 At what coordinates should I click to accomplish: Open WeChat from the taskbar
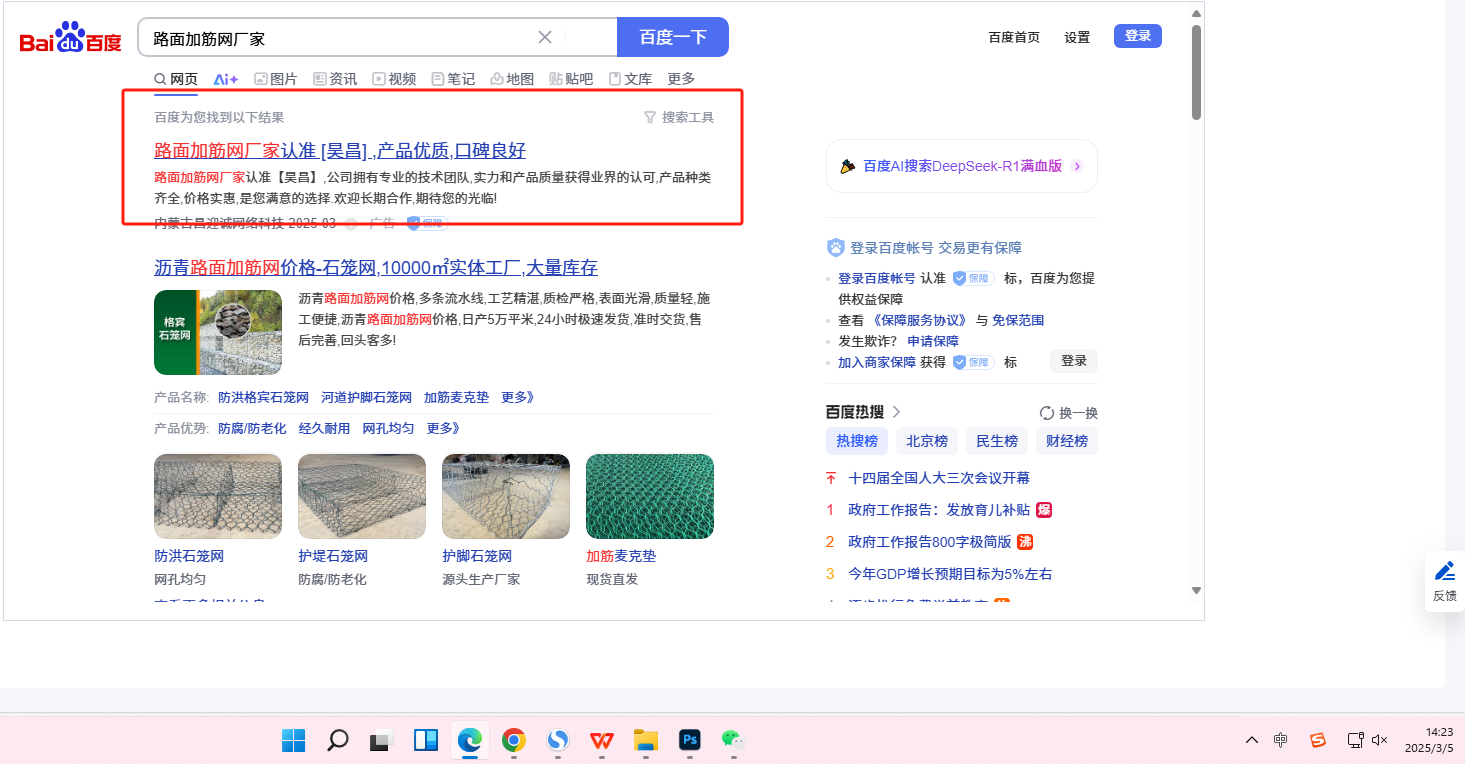(734, 740)
